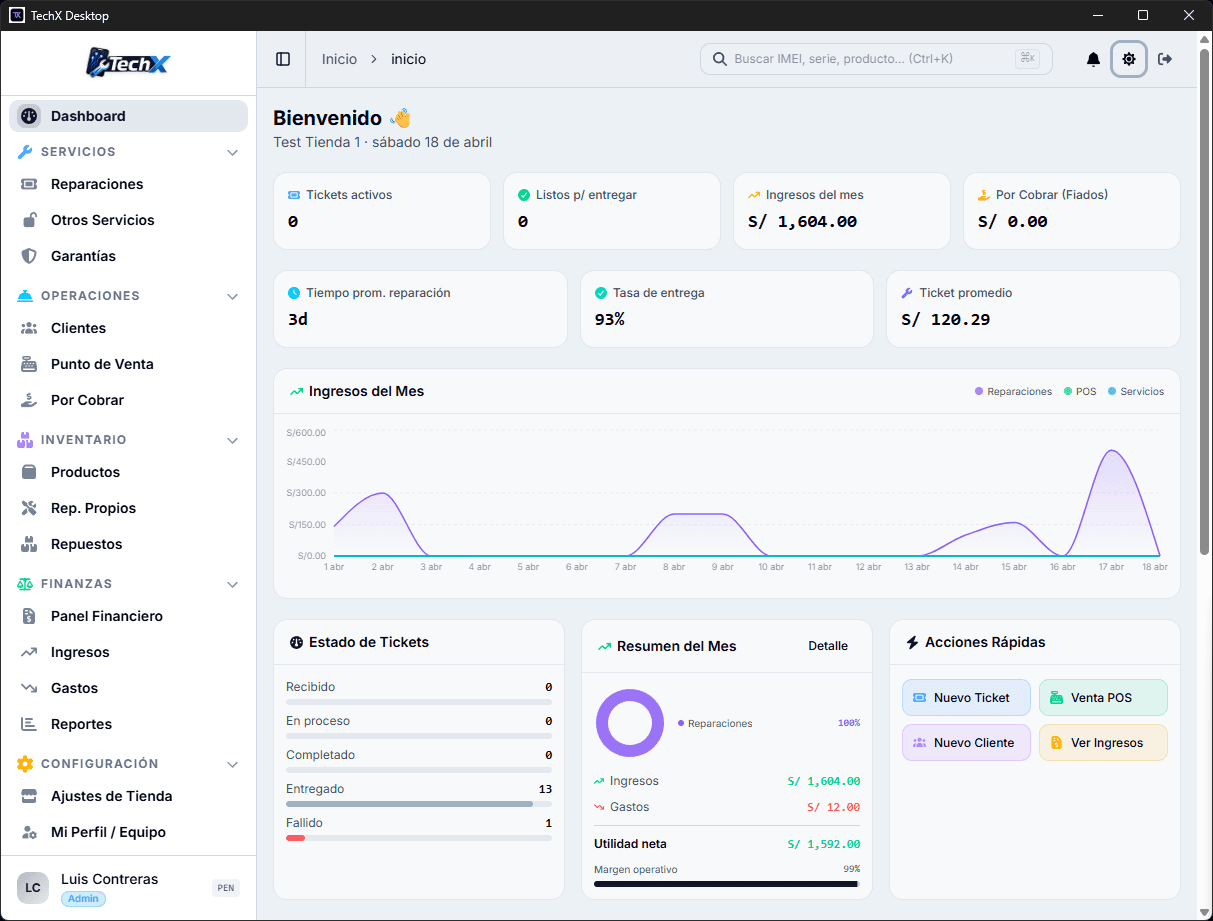Click the Margen operativo progress bar
Viewport: 1213px width, 921px height.
(x=726, y=884)
